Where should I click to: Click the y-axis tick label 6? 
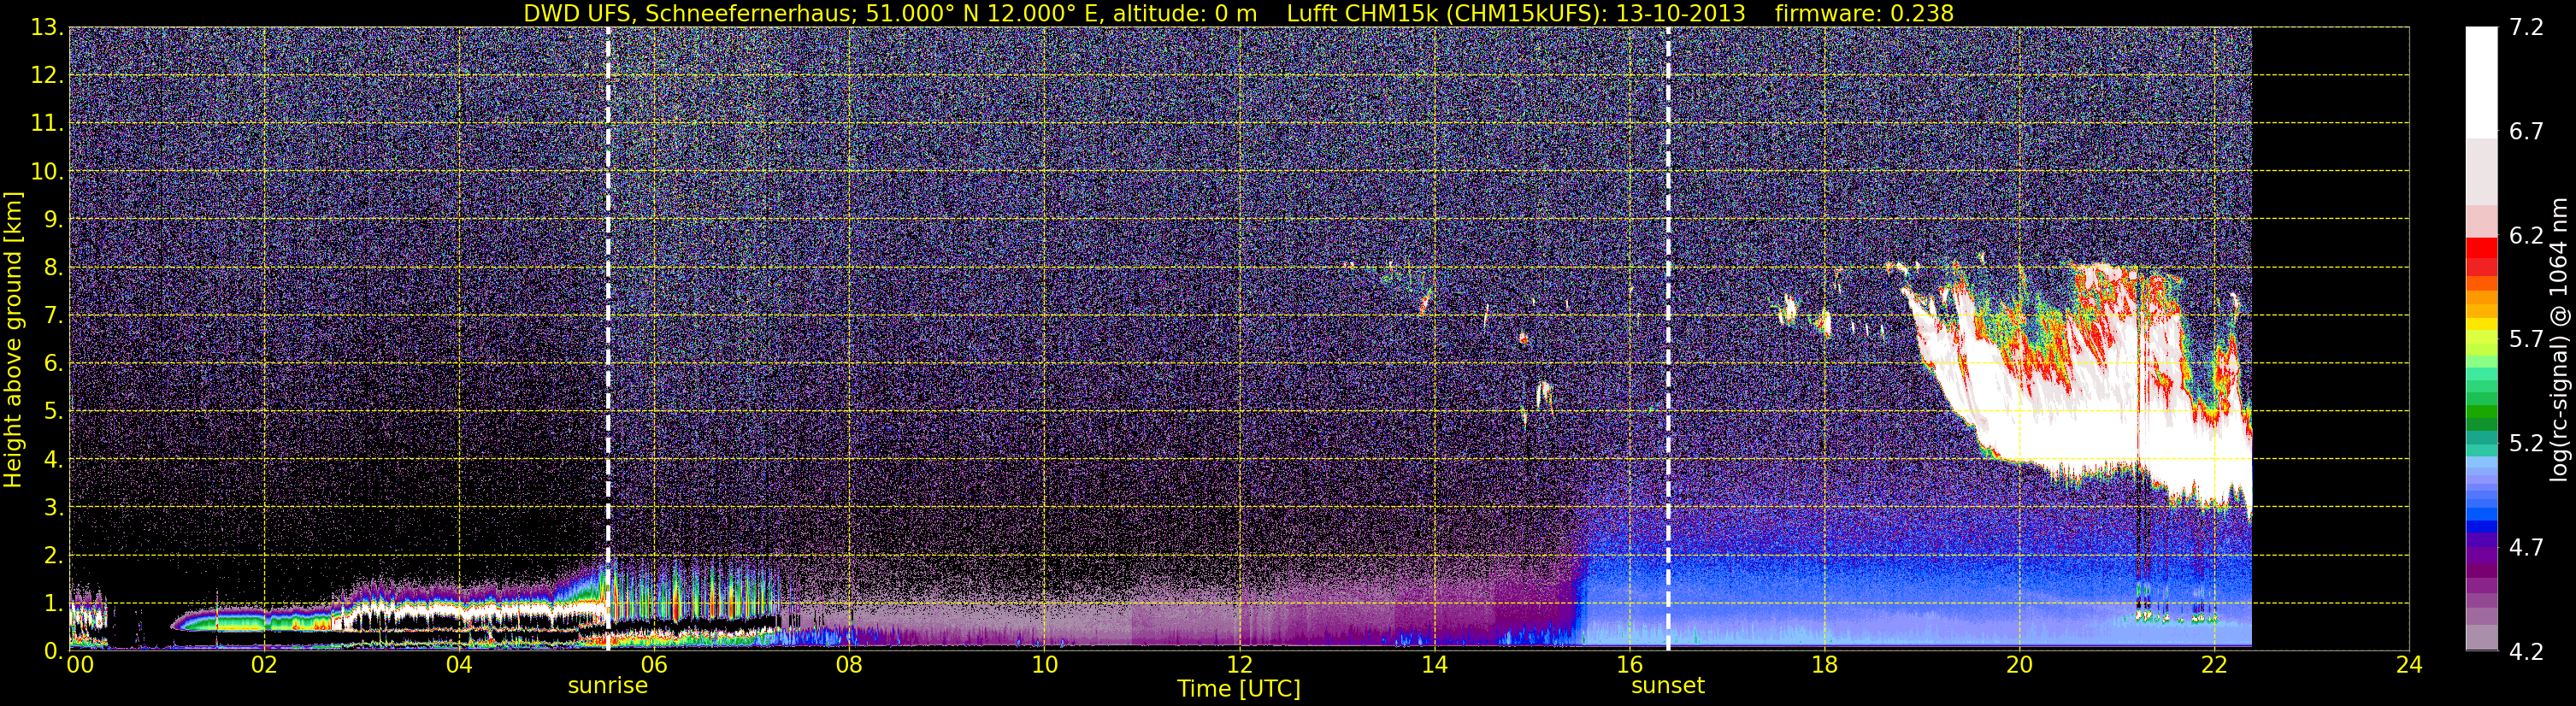[x=54, y=364]
